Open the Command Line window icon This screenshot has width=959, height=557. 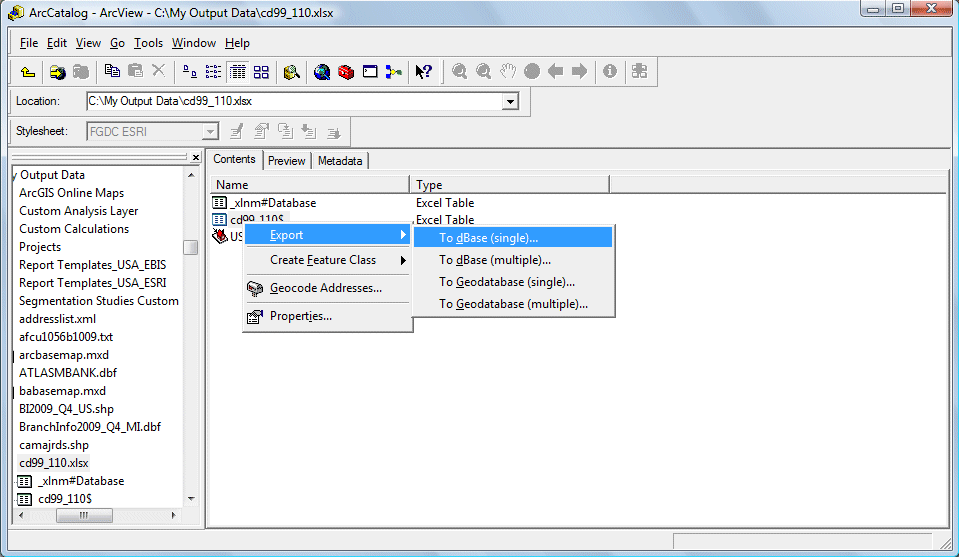pyautogui.click(x=370, y=72)
